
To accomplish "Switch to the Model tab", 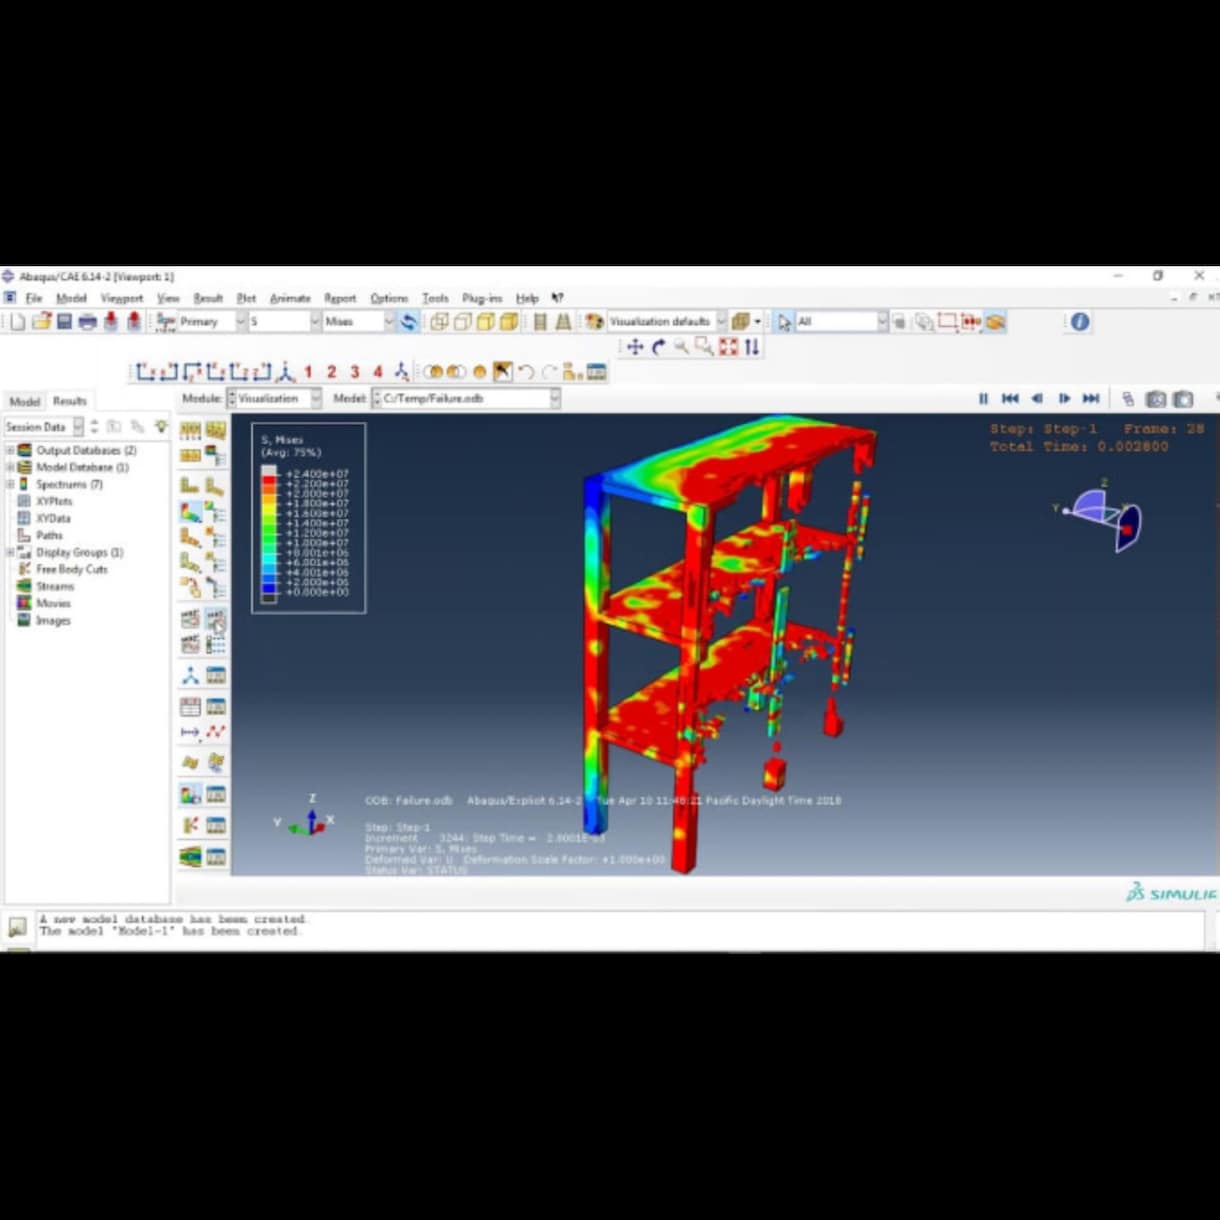I will coord(24,401).
